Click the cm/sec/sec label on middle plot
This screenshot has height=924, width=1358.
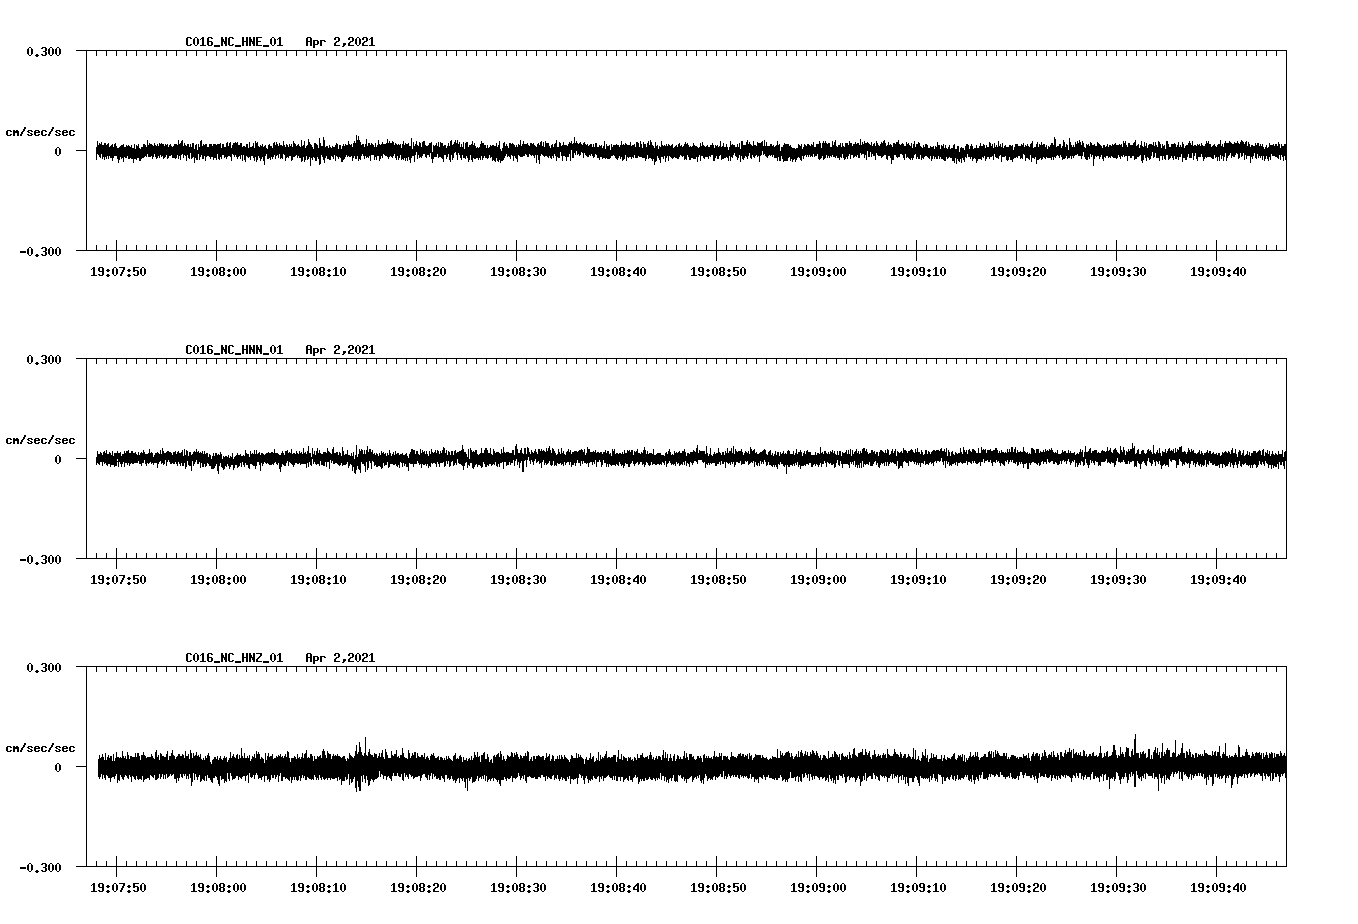pos(40,439)
